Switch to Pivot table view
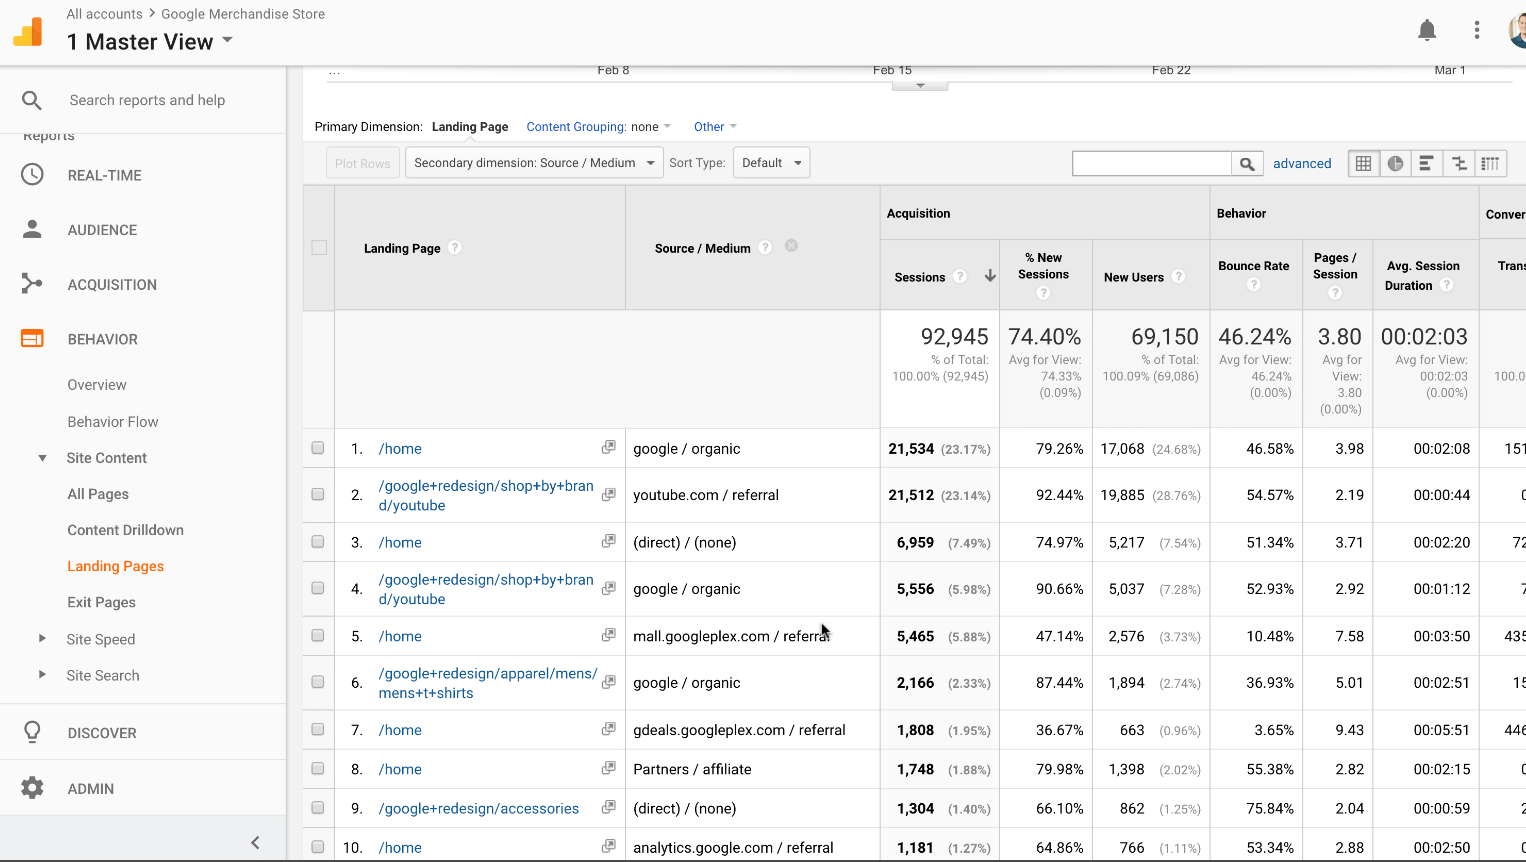1526x862 pixels. 1491,164
